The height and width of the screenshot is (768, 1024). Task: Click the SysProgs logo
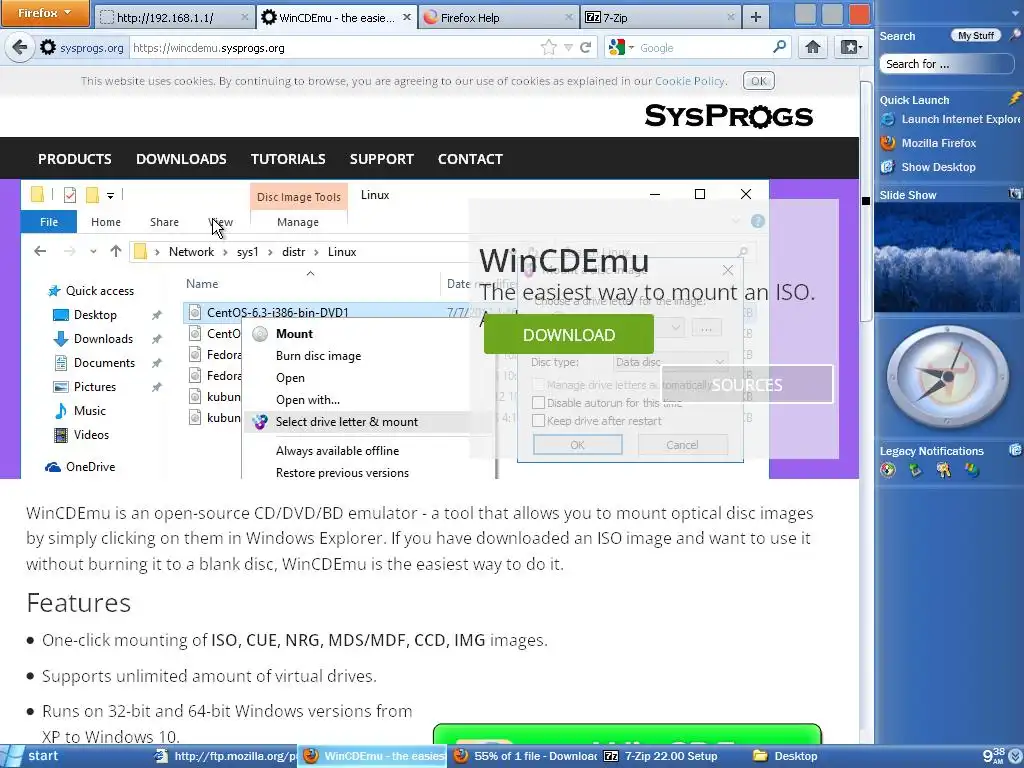click(x=728, y=116)
